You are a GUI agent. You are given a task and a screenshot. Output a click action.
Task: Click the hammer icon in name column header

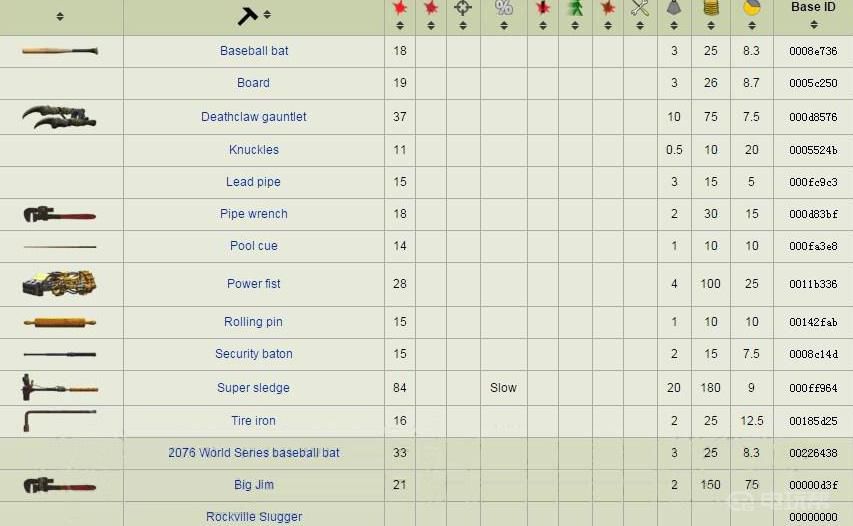248,16
